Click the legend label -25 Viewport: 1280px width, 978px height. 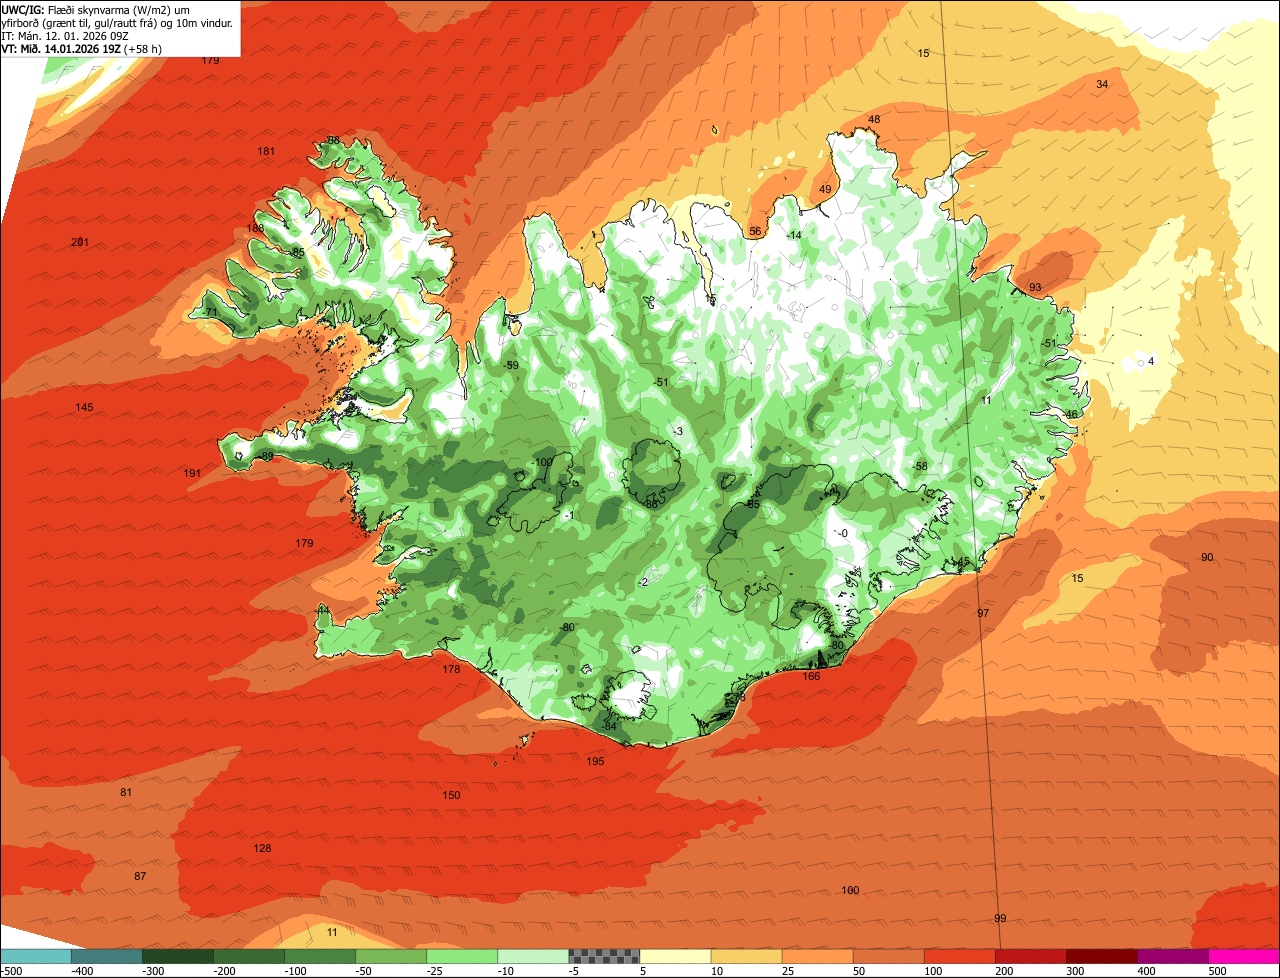[437, 971]
